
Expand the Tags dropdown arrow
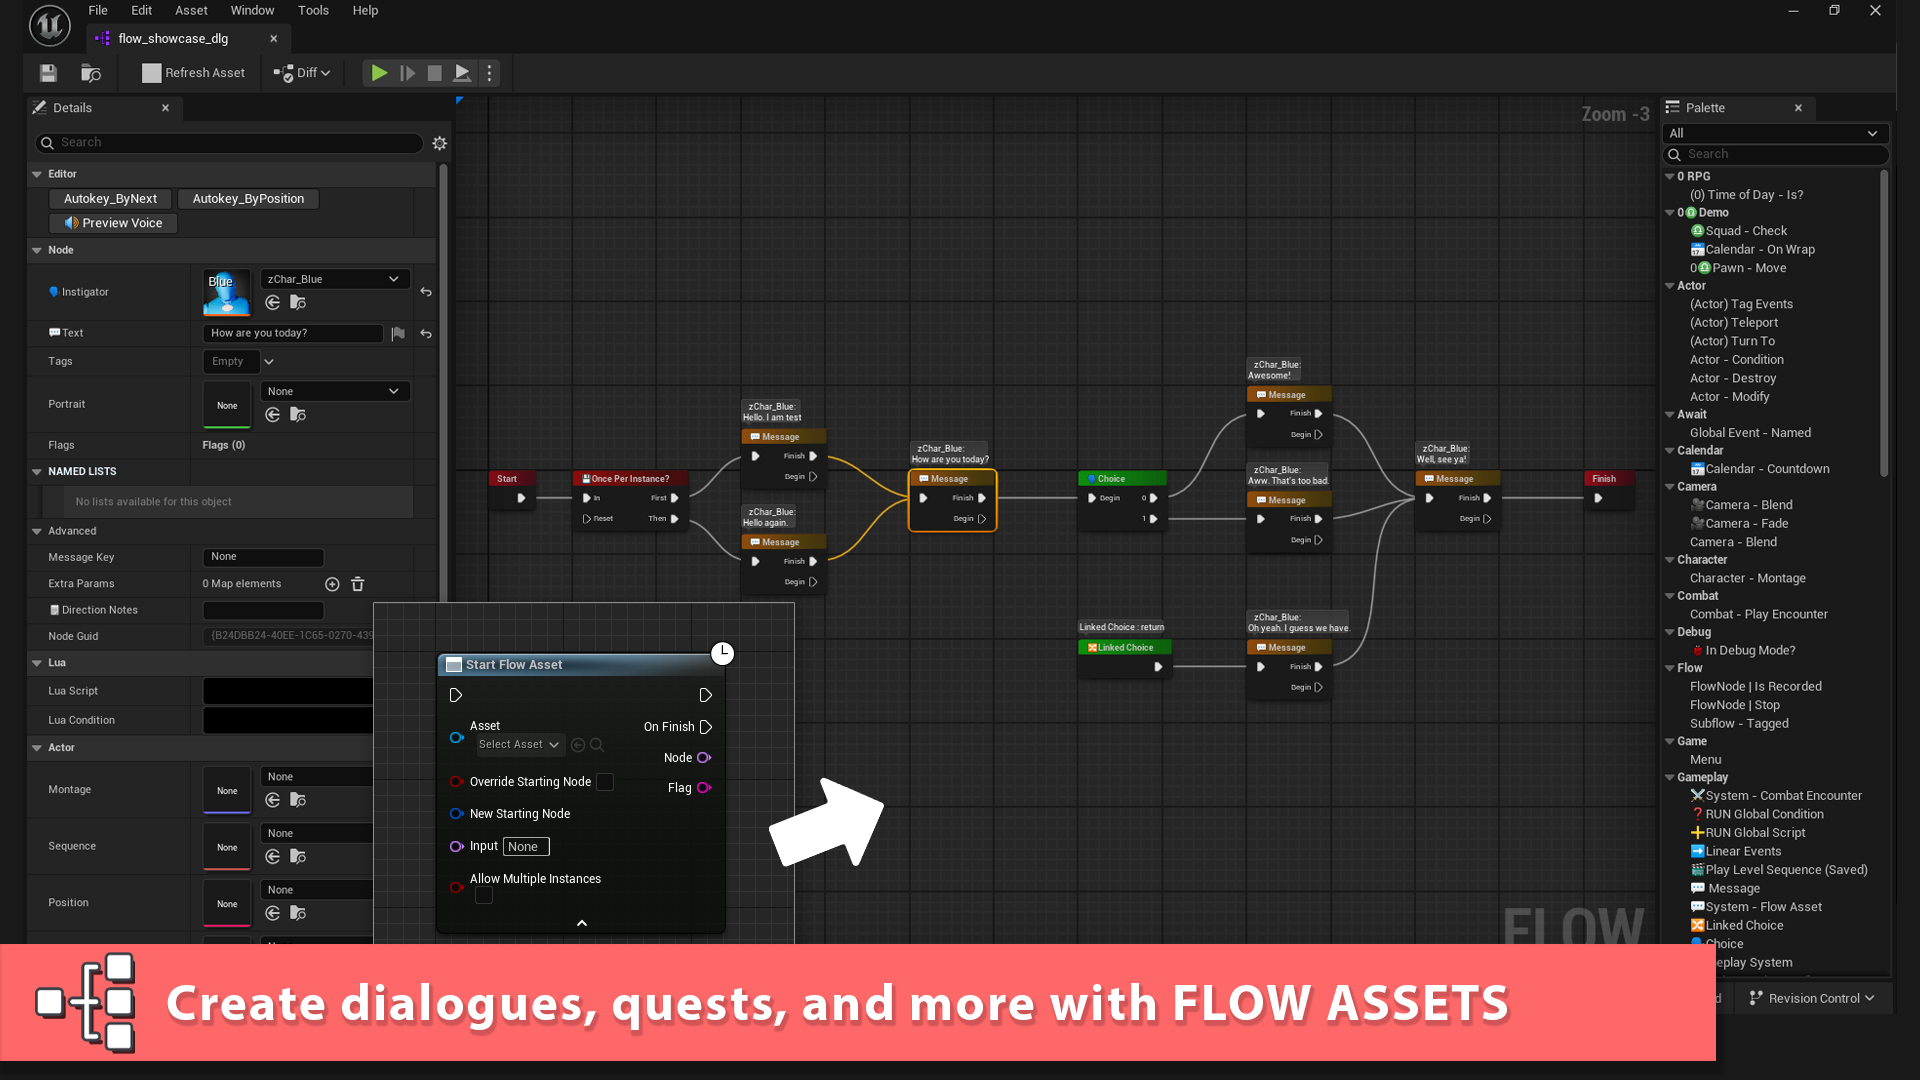point(269,362)
